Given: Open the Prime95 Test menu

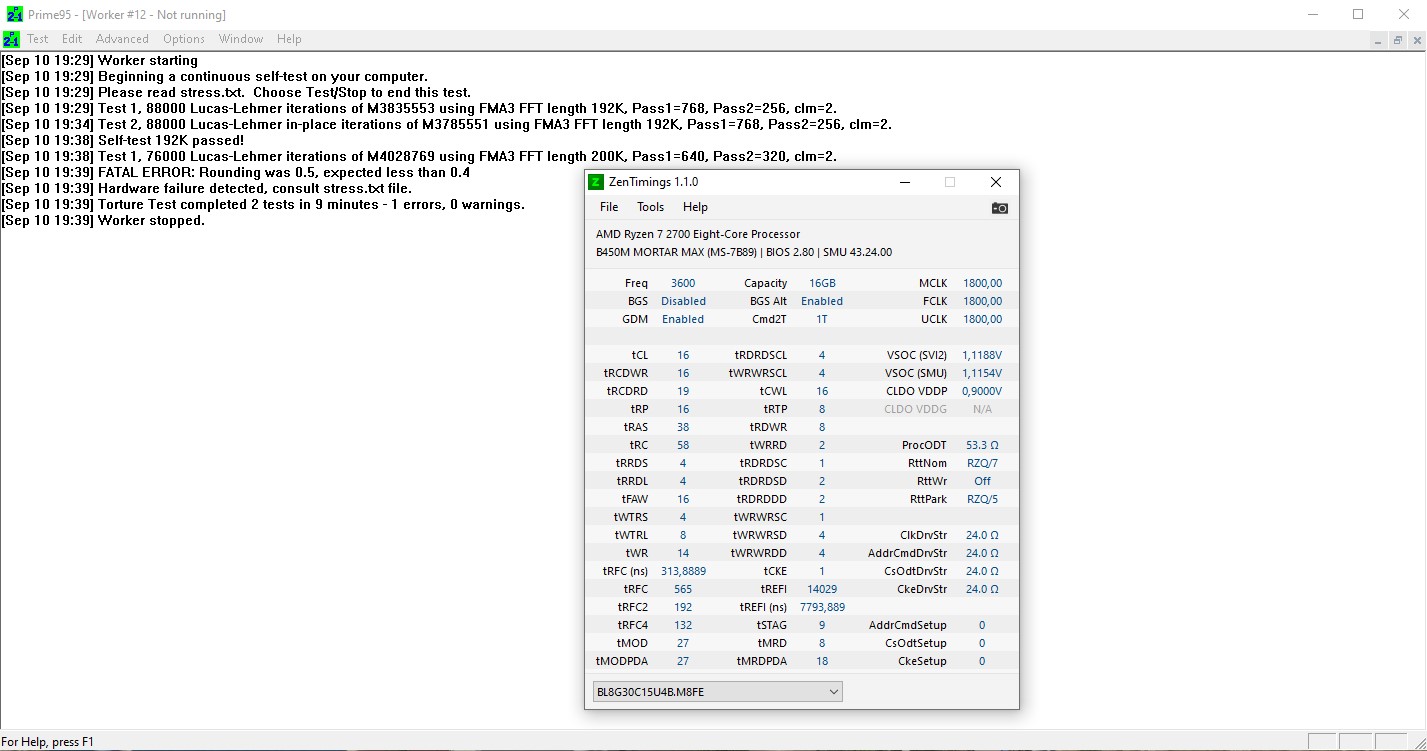Looking at the screenshot, I should 38,39.
